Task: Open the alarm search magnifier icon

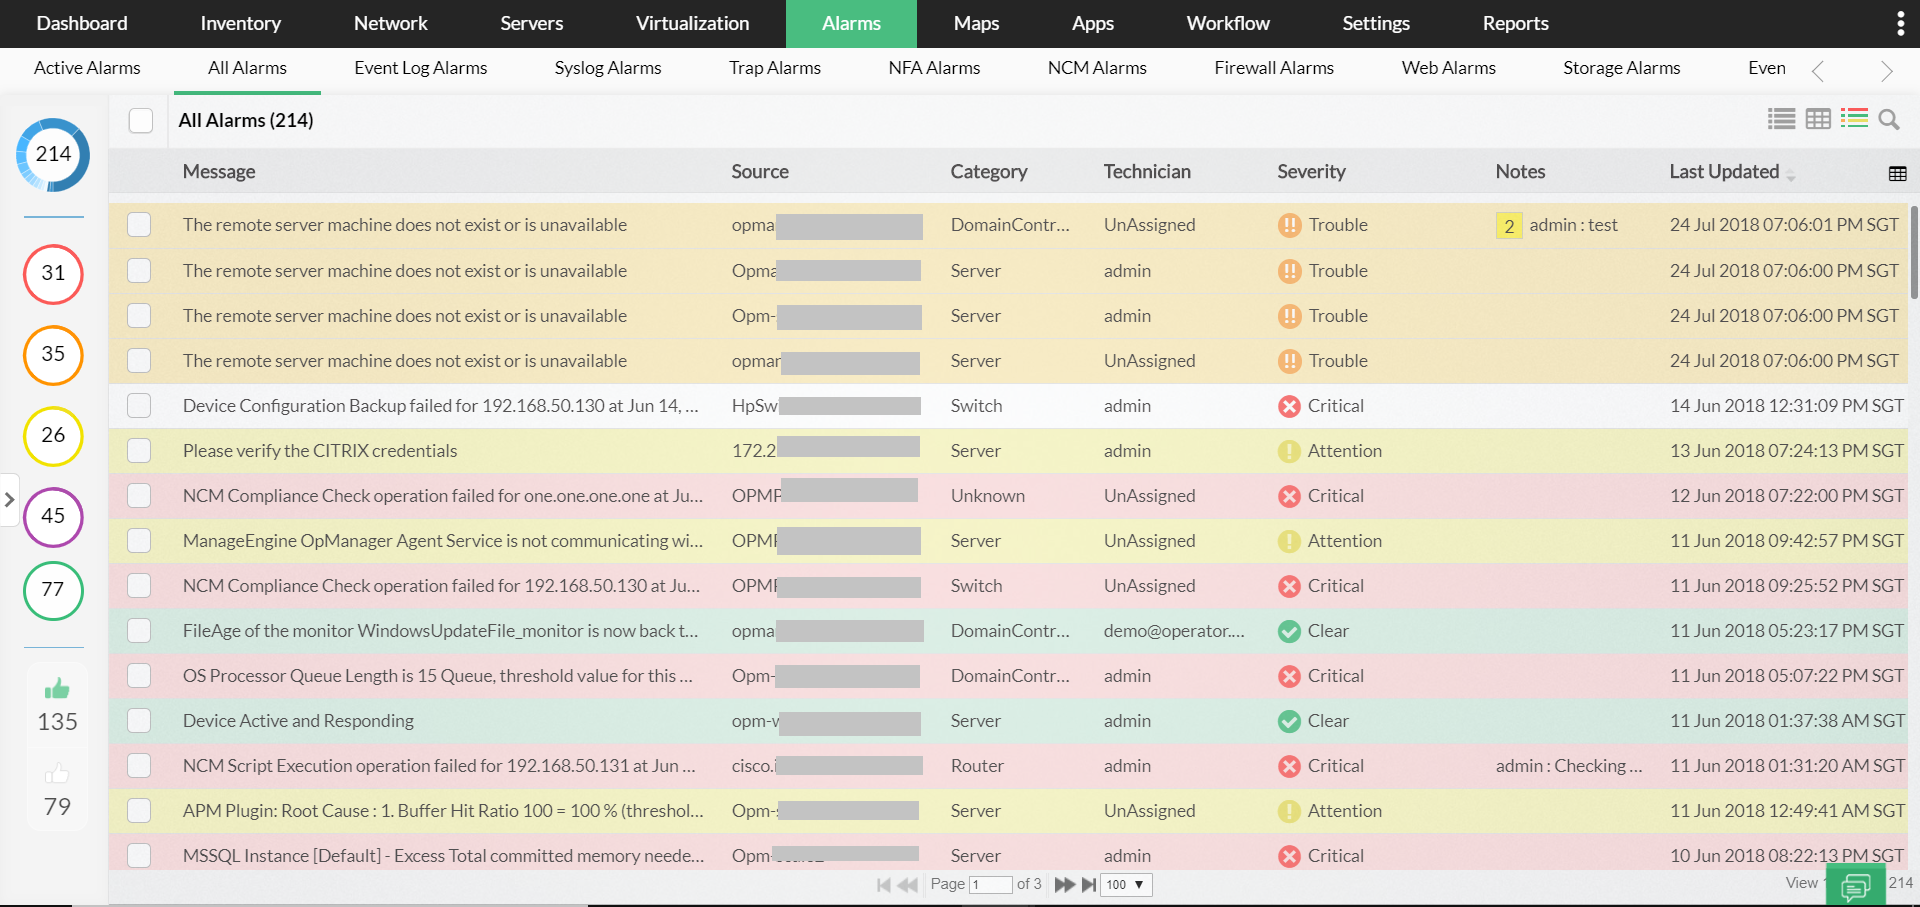Action: 1888,120
